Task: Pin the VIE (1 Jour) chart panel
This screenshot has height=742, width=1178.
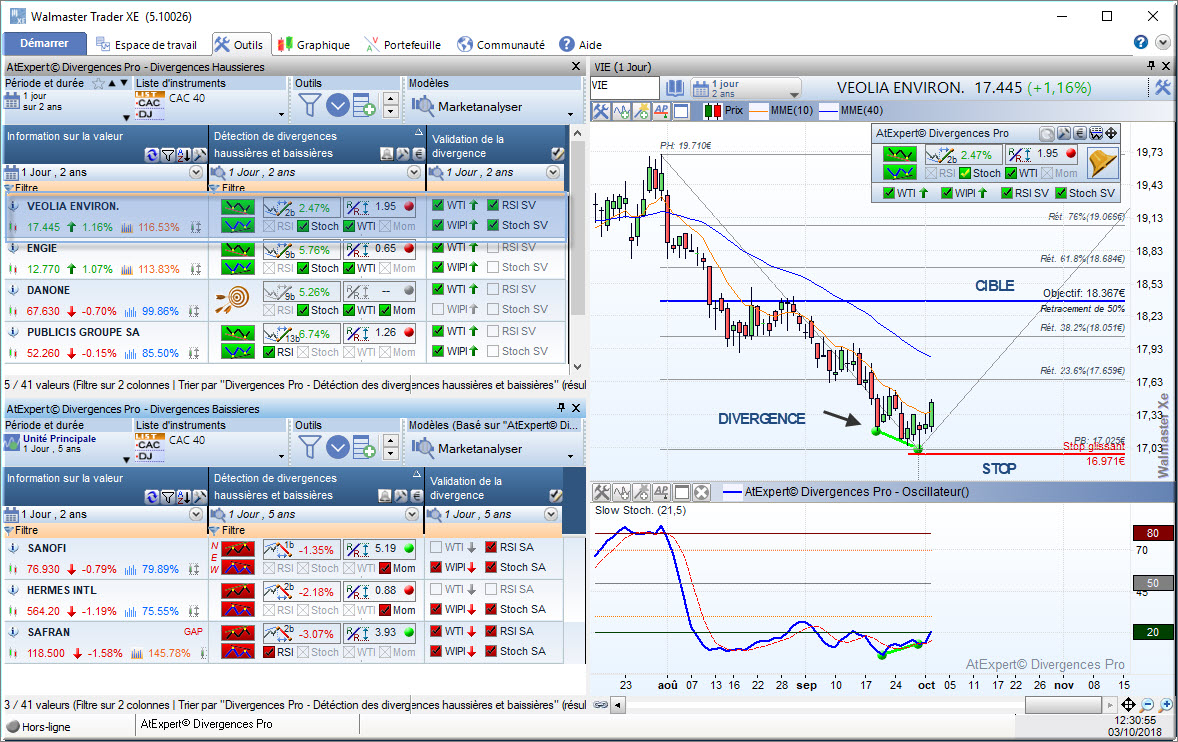Action: [1151, 66]
